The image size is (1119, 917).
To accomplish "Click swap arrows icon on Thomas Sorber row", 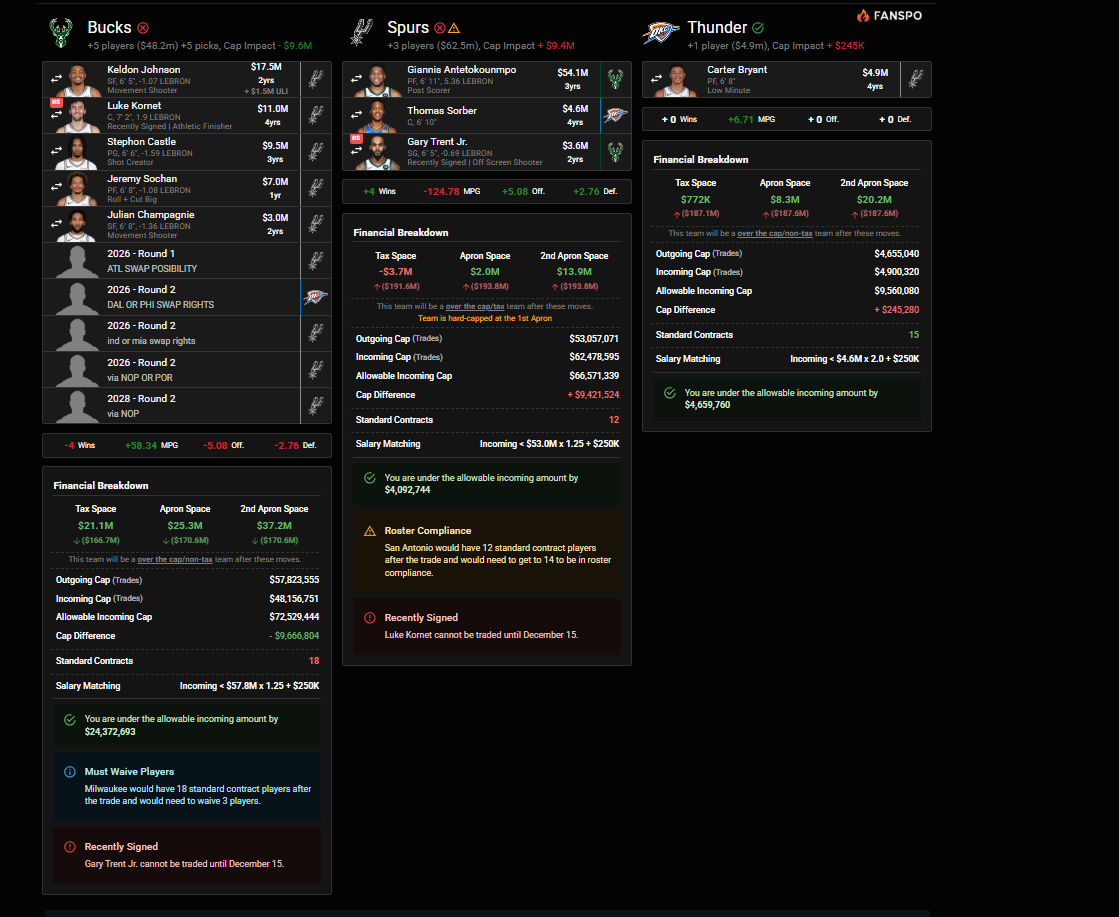I will [356, 115].
